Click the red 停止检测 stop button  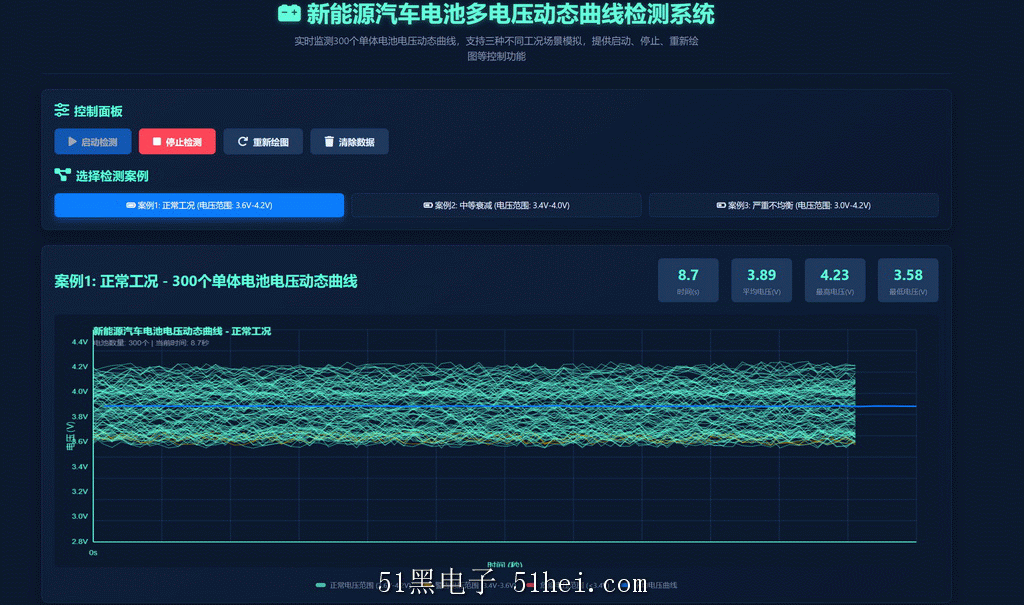pyautogui.click(x=177, y=142)
